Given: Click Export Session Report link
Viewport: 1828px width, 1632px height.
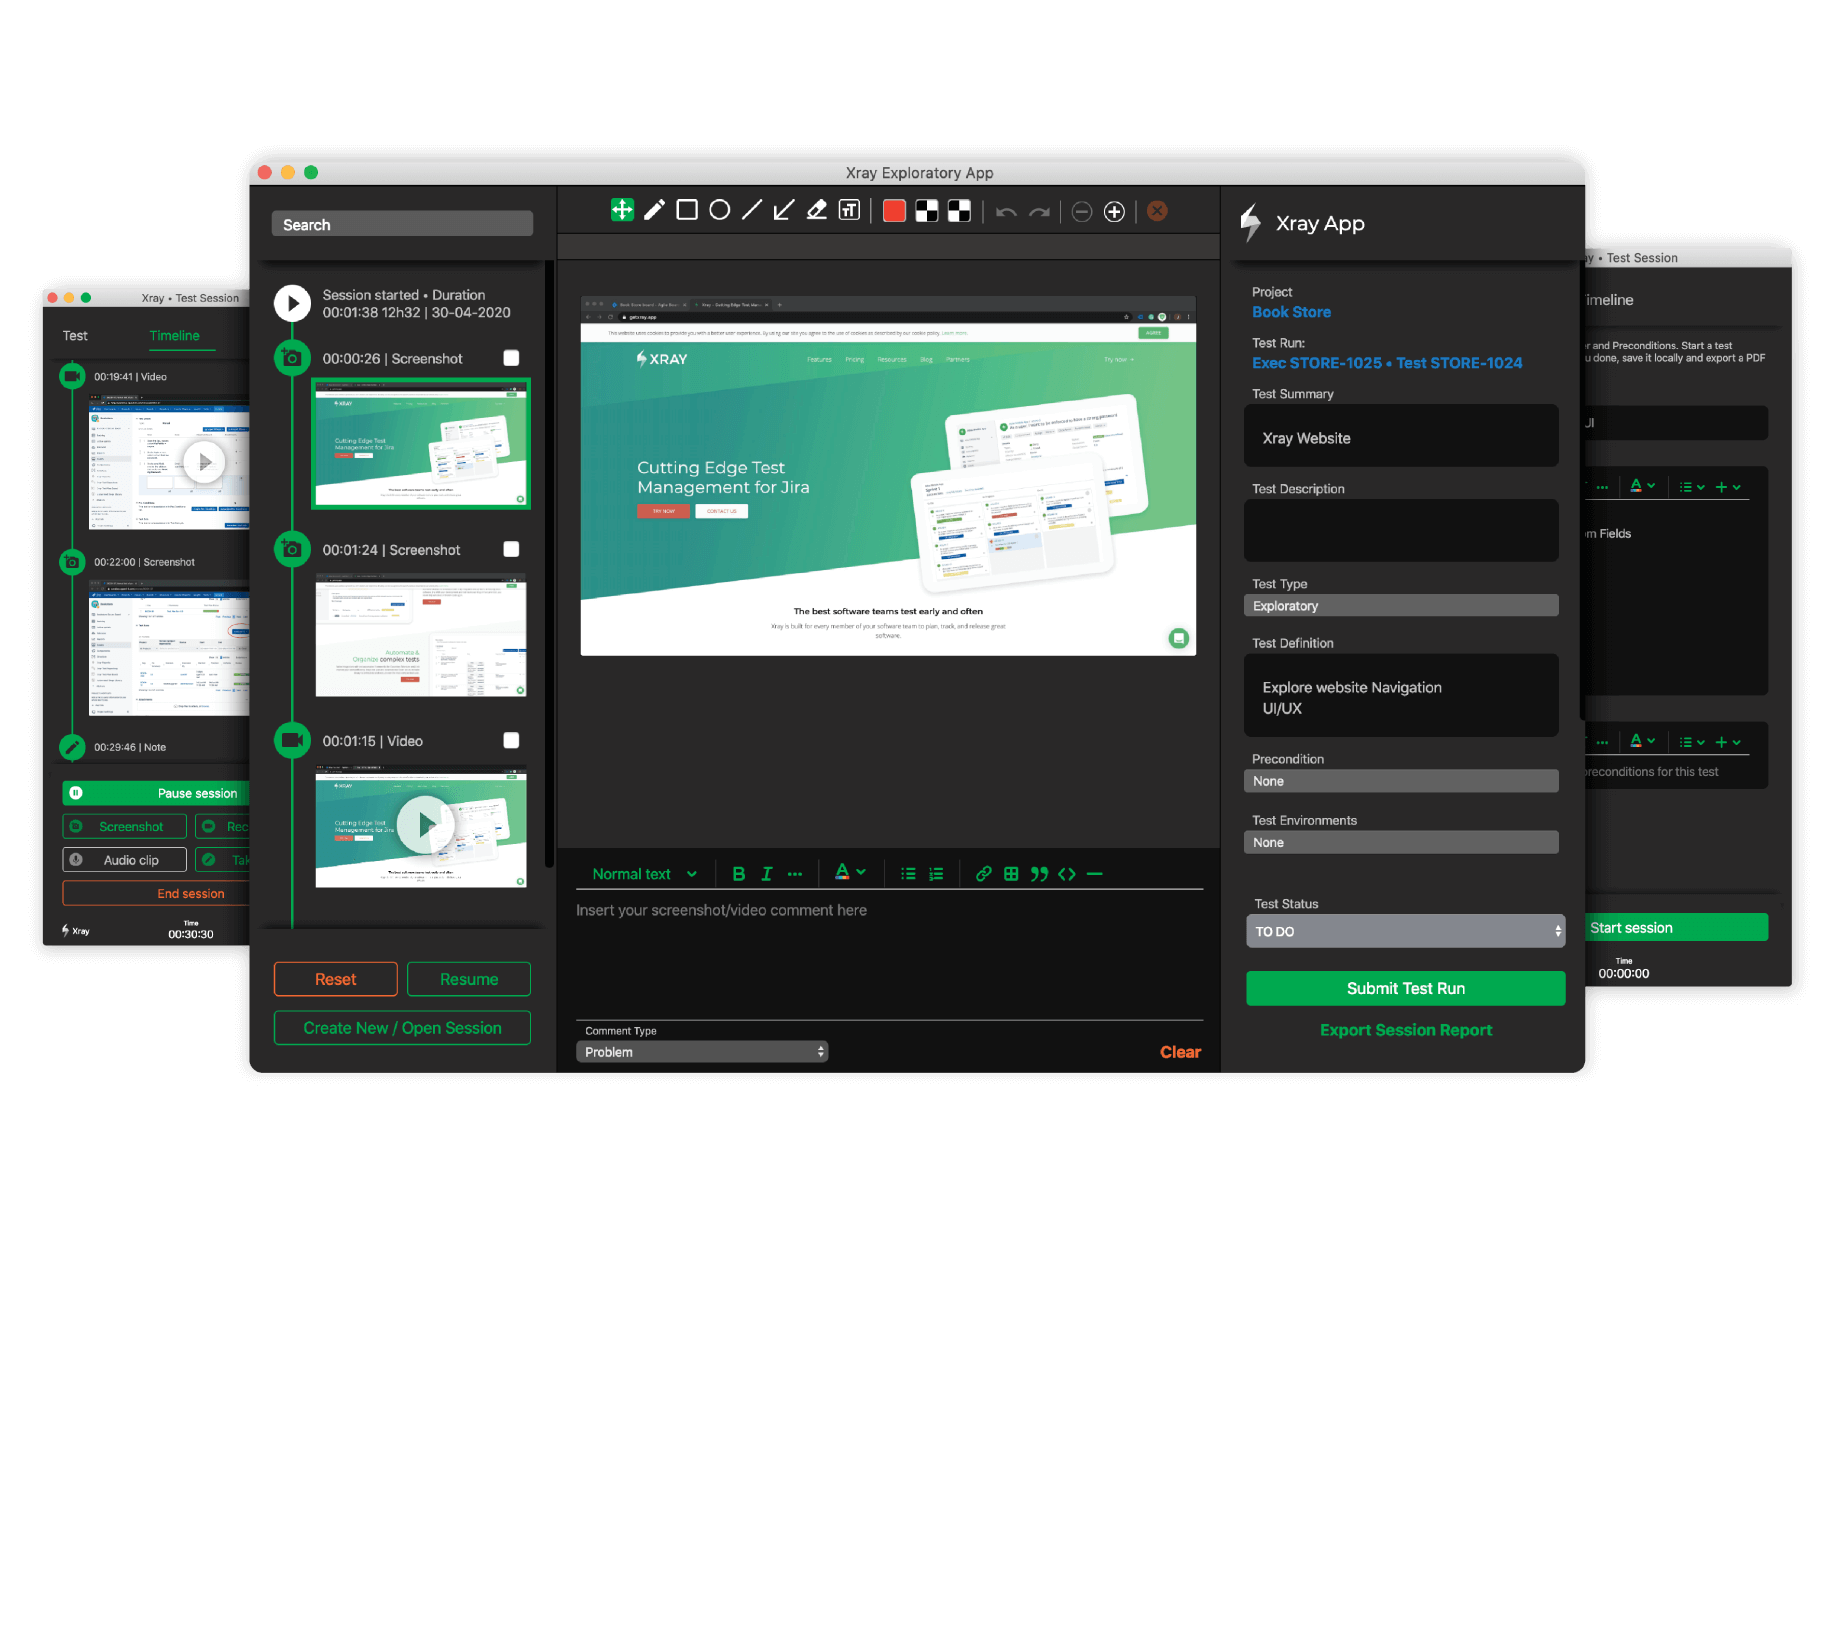Looking at the screenshot, I should [1405, 1030].
